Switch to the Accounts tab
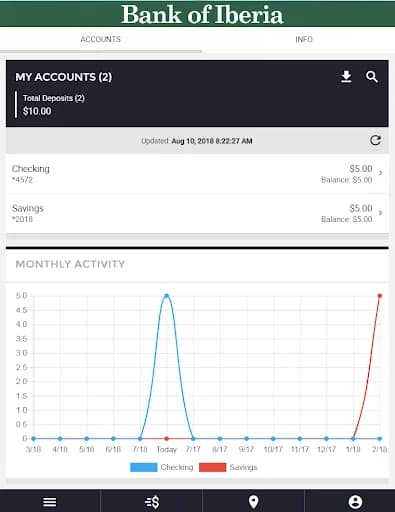 click(100, 39)
